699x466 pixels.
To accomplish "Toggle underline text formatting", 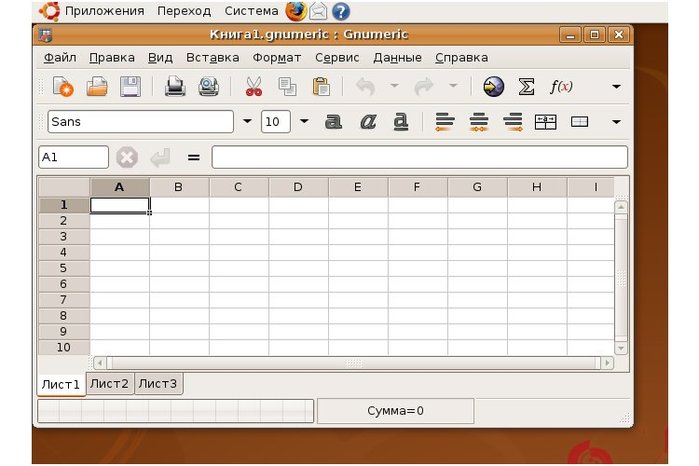I will (x=401, y=122).
